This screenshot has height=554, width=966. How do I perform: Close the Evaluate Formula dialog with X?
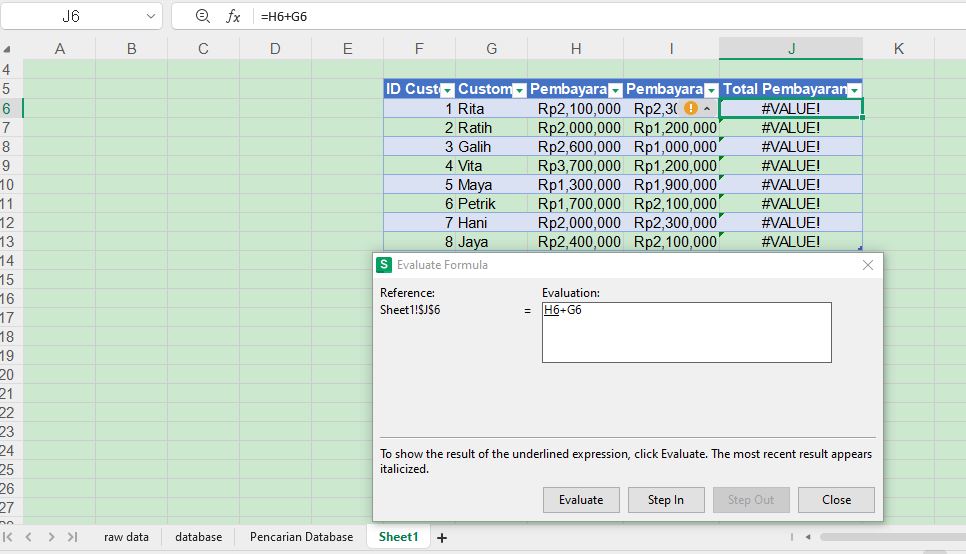(867, 265)
